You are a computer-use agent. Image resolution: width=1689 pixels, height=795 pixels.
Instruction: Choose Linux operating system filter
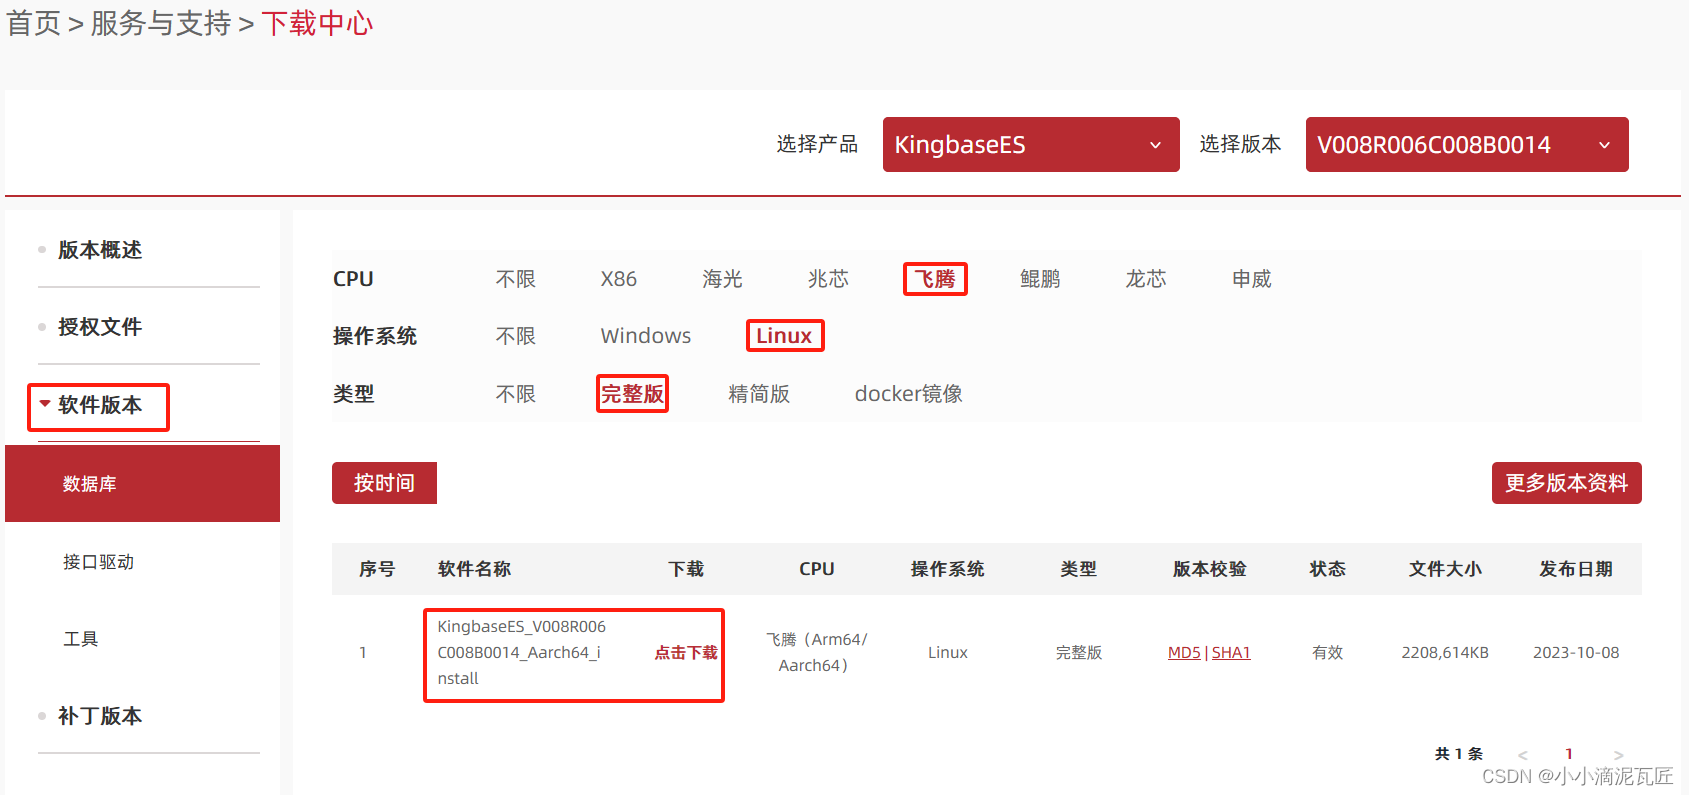coord(784,336)
